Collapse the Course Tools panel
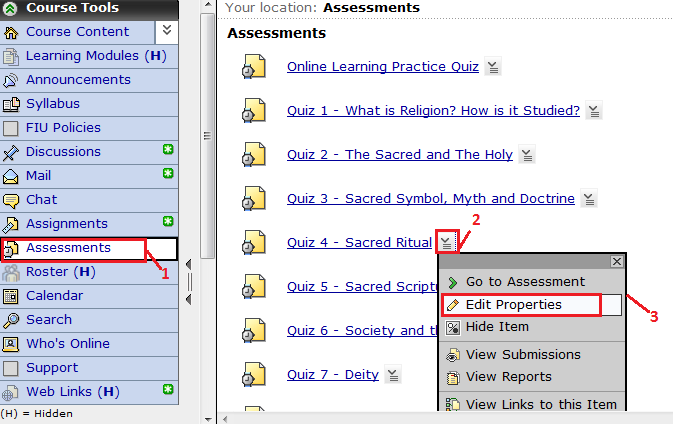The height and width of the screenshot is (424, 673). pyautogui.click(x=11, y=8)
